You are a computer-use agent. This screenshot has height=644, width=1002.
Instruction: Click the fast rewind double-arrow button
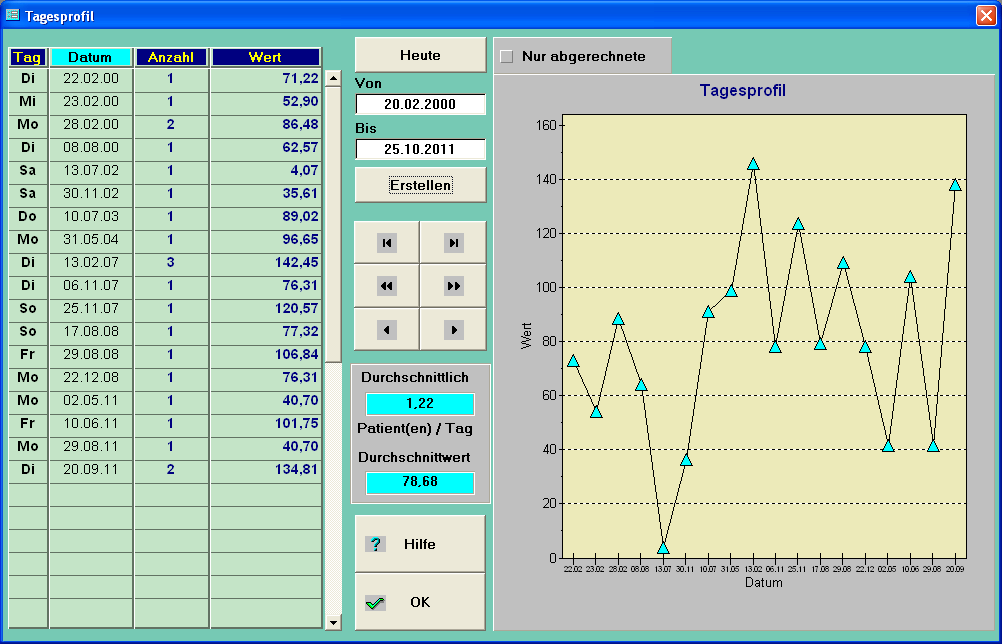(x=387, y=286)
